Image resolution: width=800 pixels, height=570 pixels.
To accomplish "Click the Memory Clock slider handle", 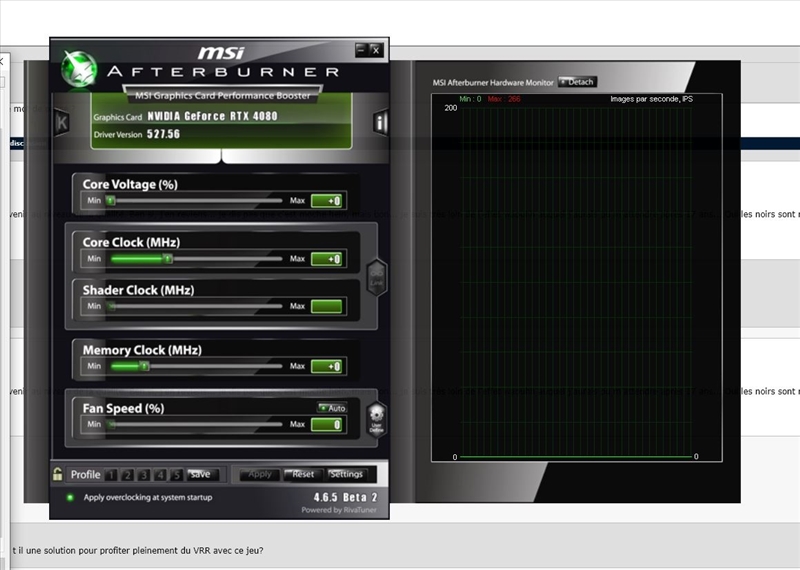I will point(144,366).
